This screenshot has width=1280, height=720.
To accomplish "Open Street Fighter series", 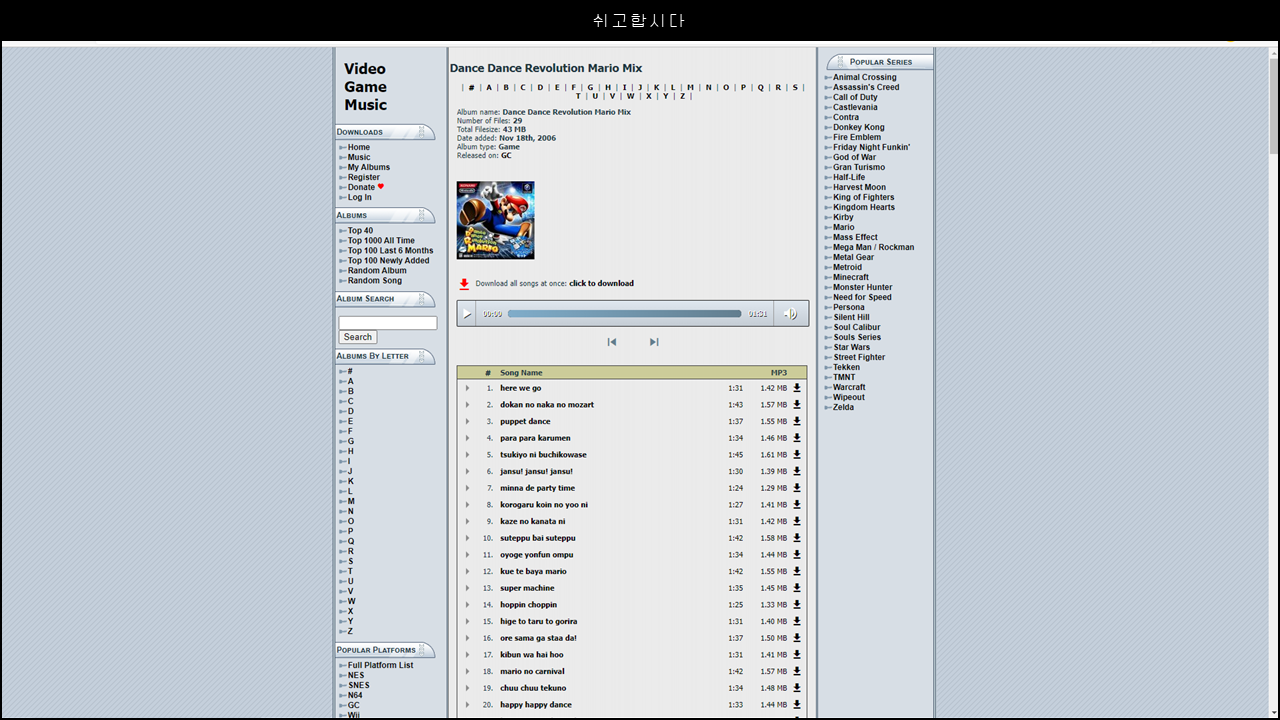I will [x=859, y=358].
